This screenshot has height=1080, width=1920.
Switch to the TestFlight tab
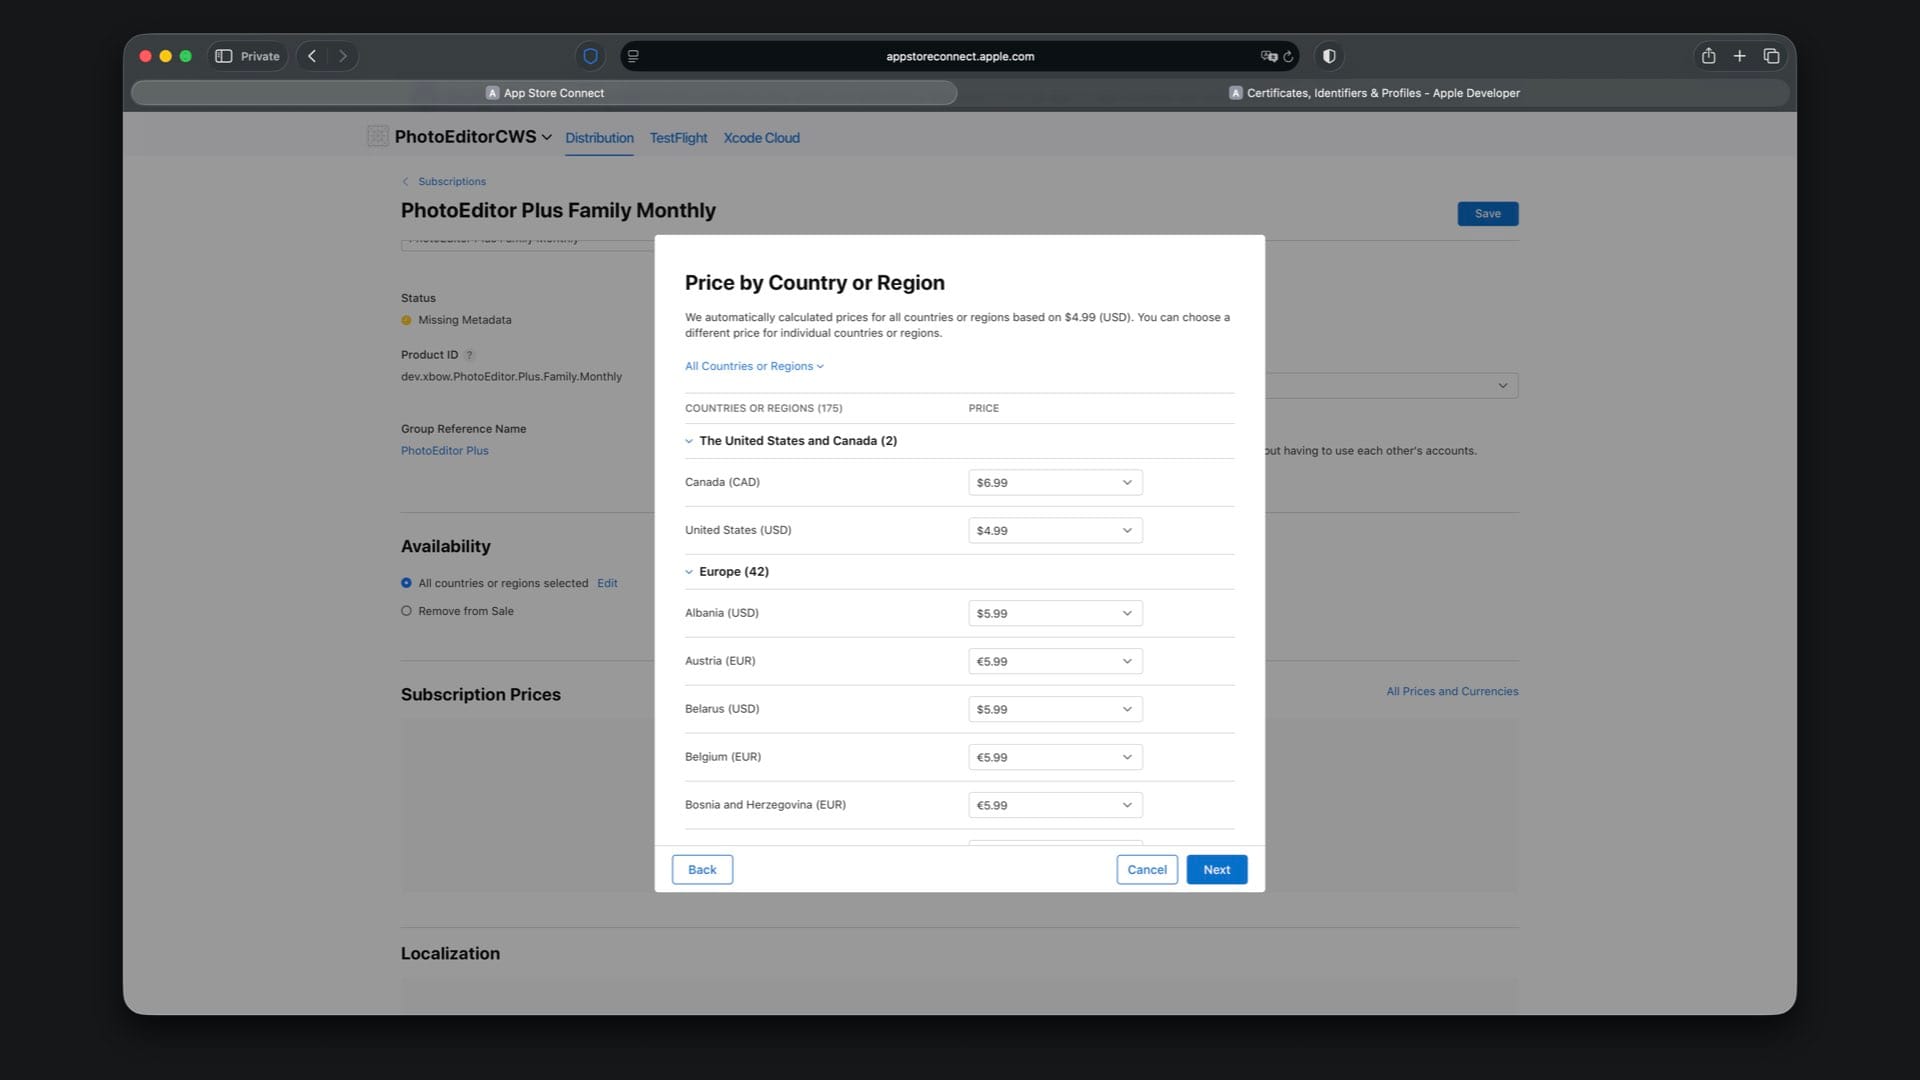[x=678, y=138]
